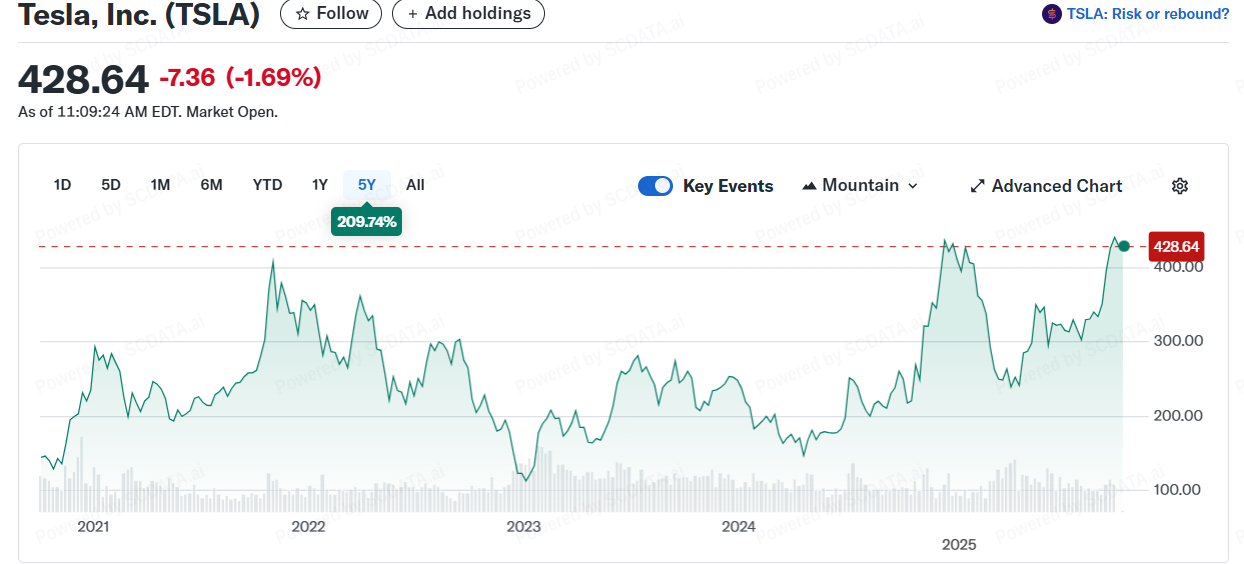Click the 2024 axis label
1244x564 pixels.
tap(738, 526)
